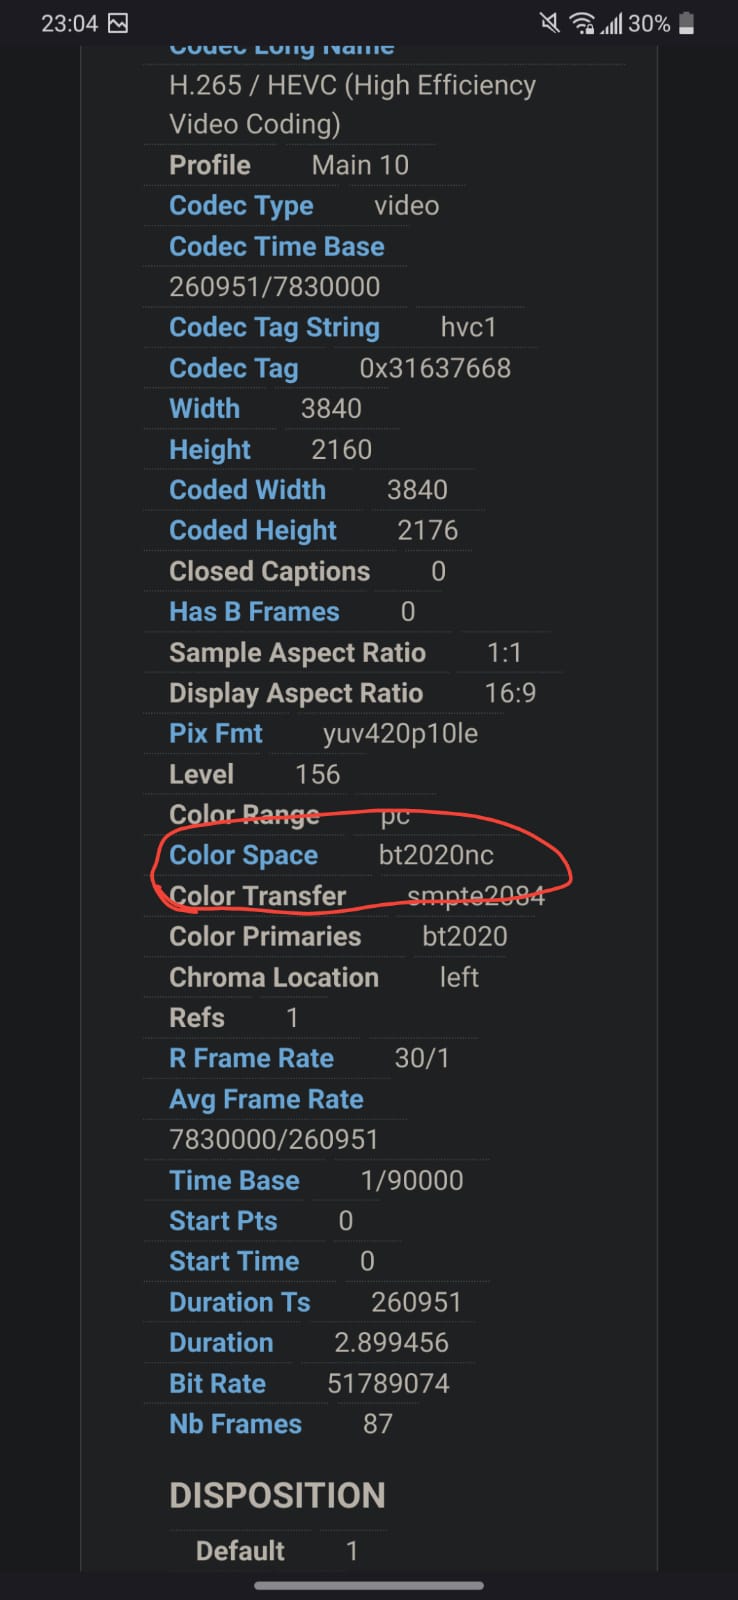This screenshot has width=738, height=1600.
Task: Click the Has B Frames link
Action: (x=254, y=611)
